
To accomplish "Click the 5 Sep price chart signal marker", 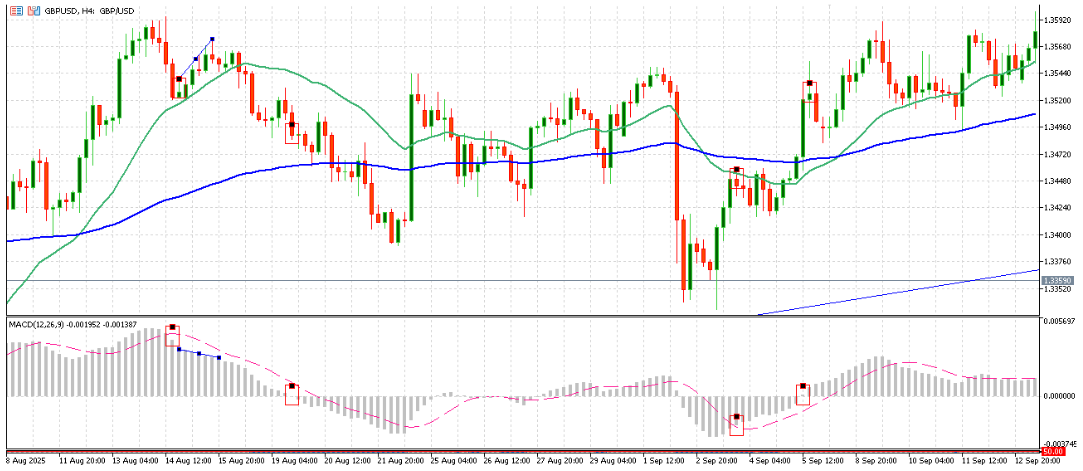I will pyautogui.click(x=809, y=85).
